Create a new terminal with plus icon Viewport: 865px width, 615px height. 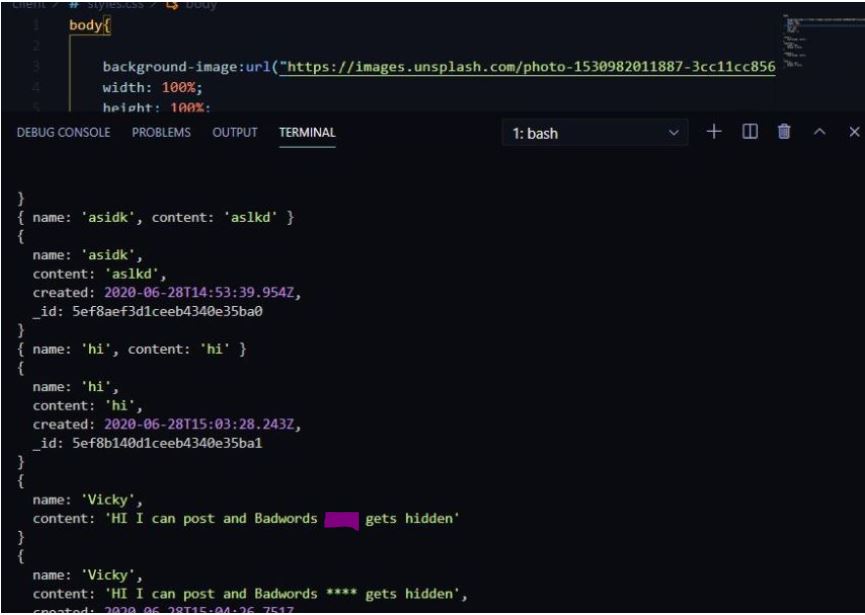coord(714,131)
